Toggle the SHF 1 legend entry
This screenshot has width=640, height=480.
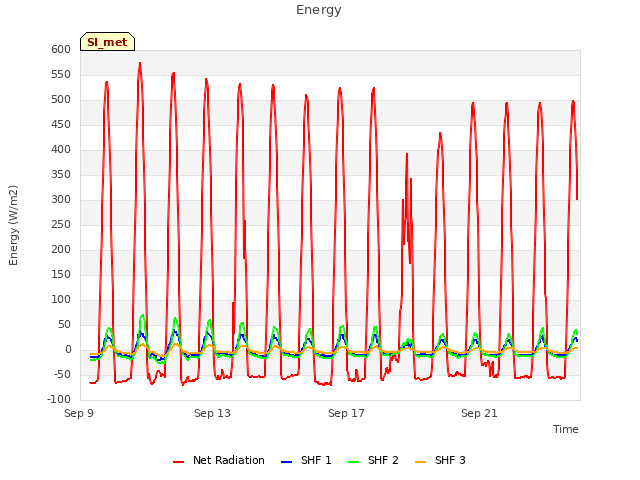click(x=307, y=460)
